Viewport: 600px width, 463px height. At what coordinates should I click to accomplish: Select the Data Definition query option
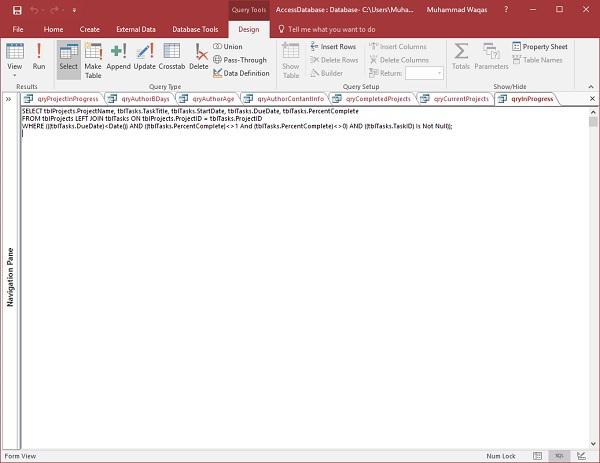[241, 73]
